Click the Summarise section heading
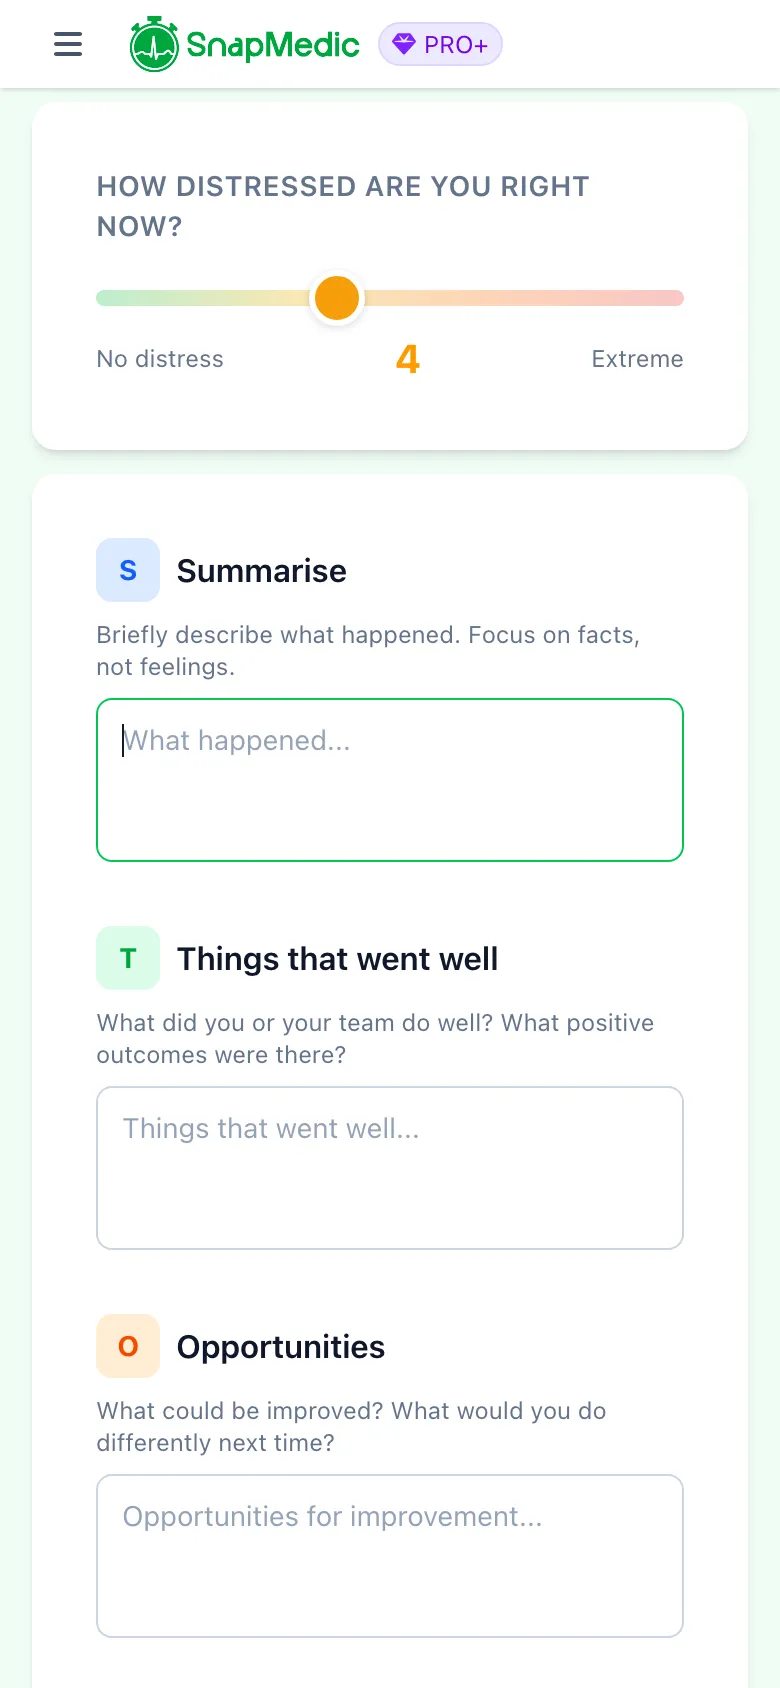Viewport: 780px width, 1688px height. (x=262, y=571)
